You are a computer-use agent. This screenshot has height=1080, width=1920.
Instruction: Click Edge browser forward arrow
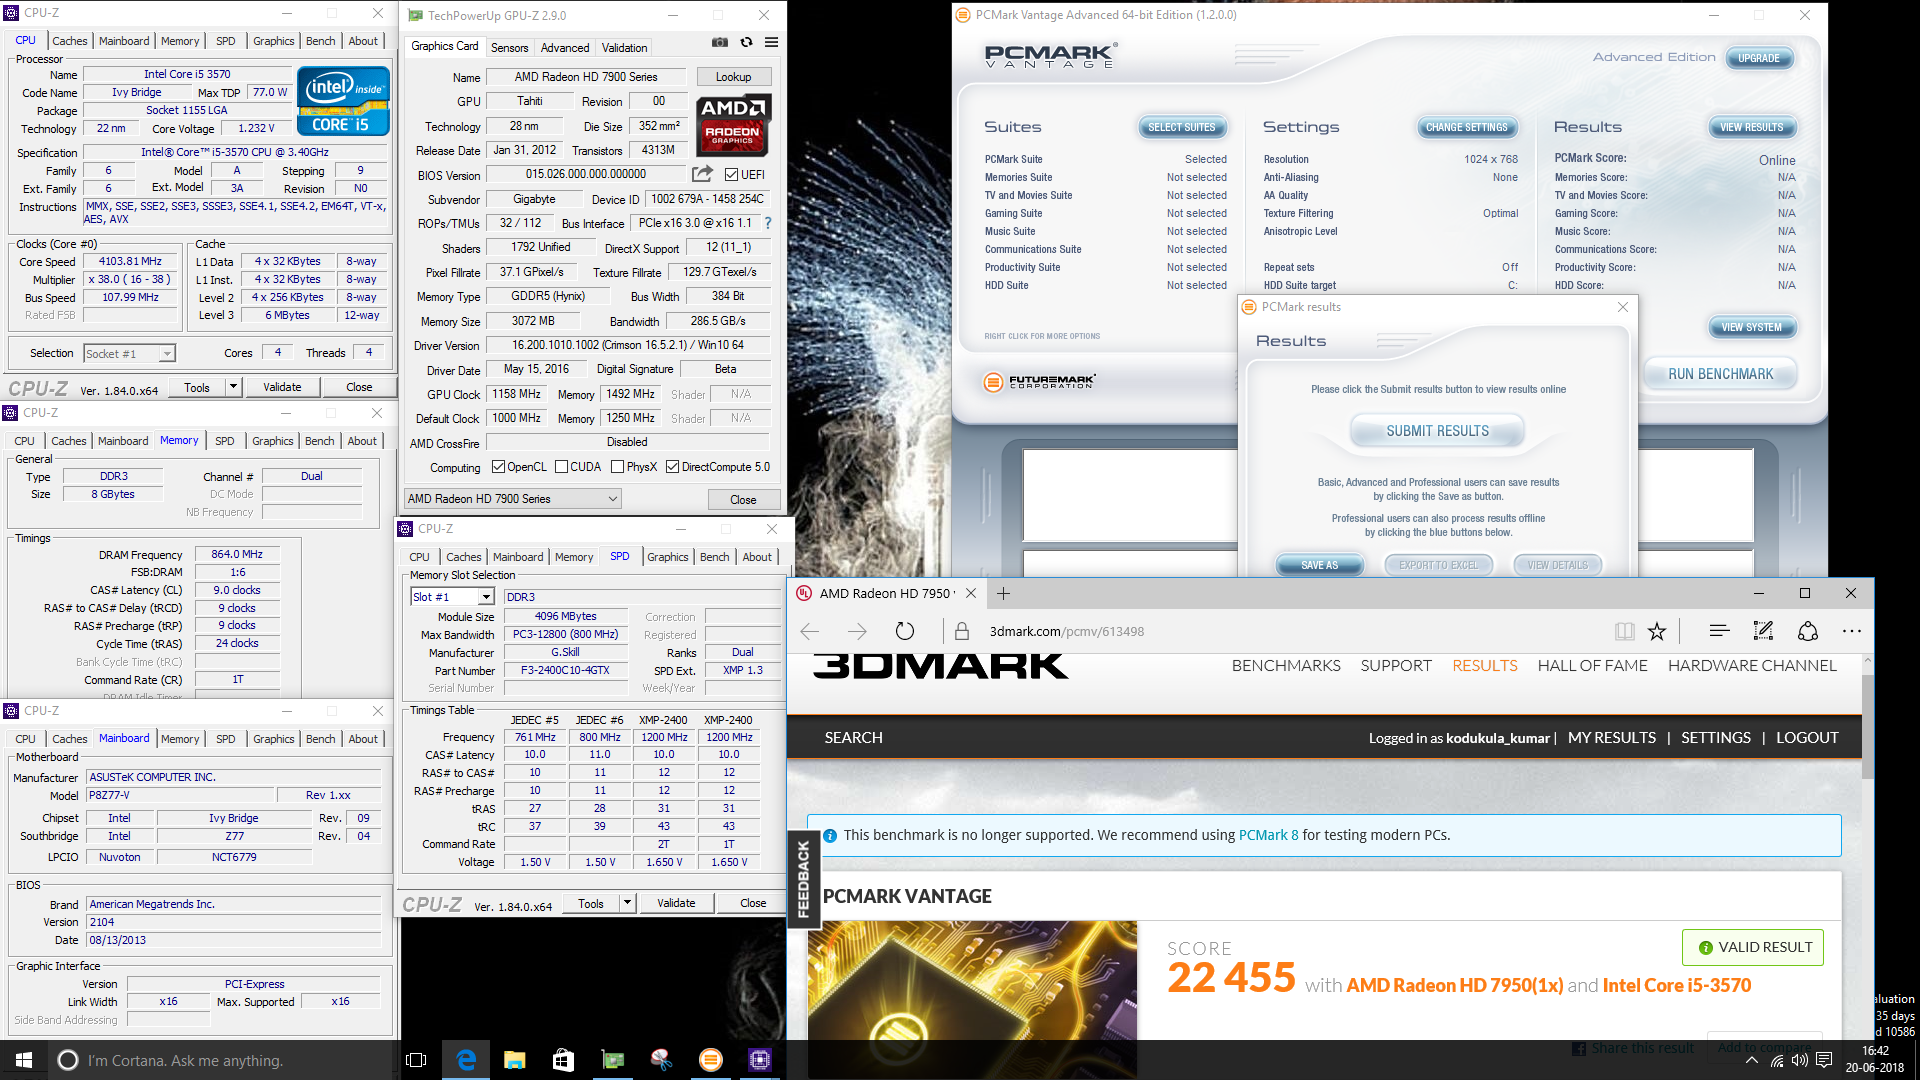857,631
